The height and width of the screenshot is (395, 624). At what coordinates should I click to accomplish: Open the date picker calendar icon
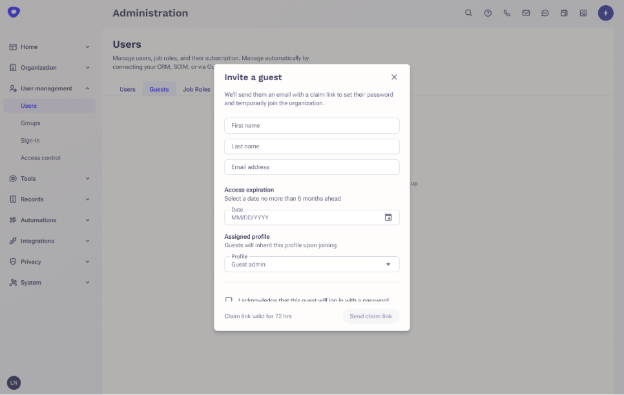click(x=388, y=217)
